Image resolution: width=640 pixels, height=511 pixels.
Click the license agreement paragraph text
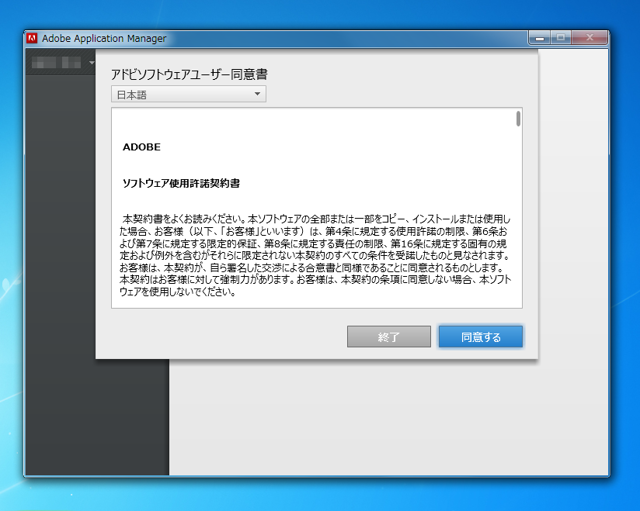315,256
